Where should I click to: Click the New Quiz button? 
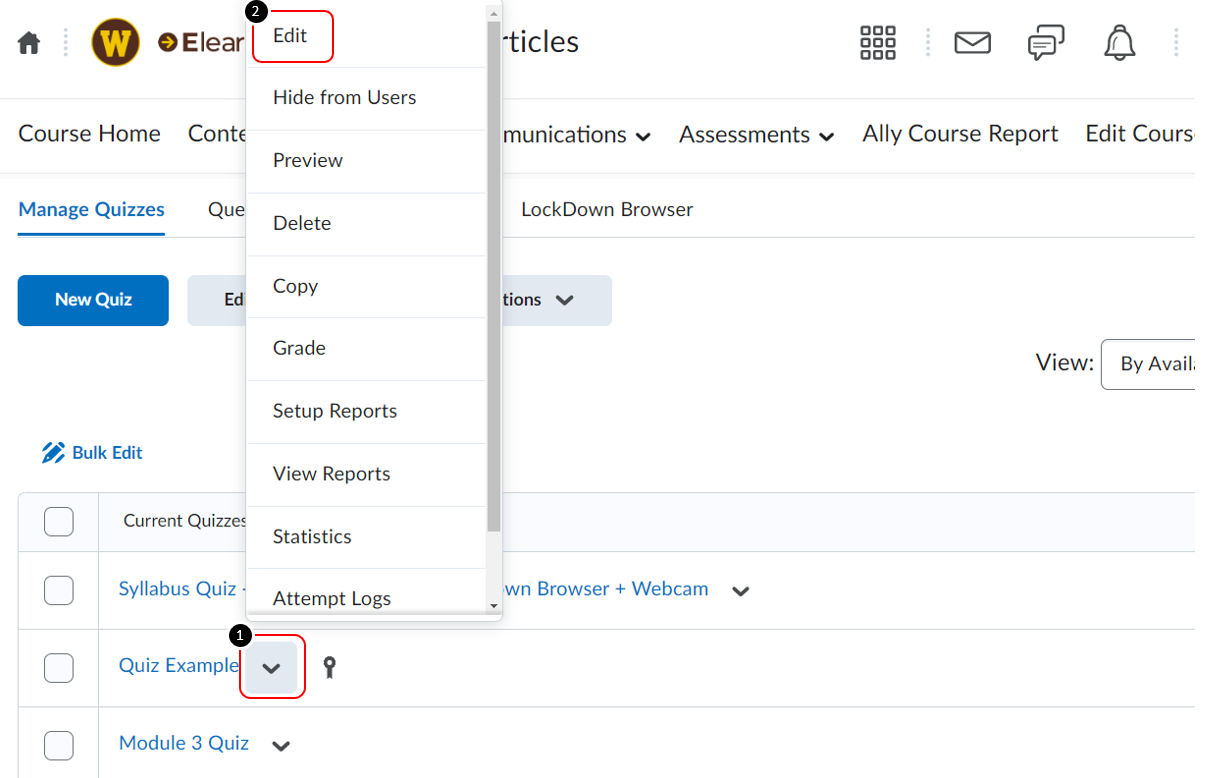[92, 300]
